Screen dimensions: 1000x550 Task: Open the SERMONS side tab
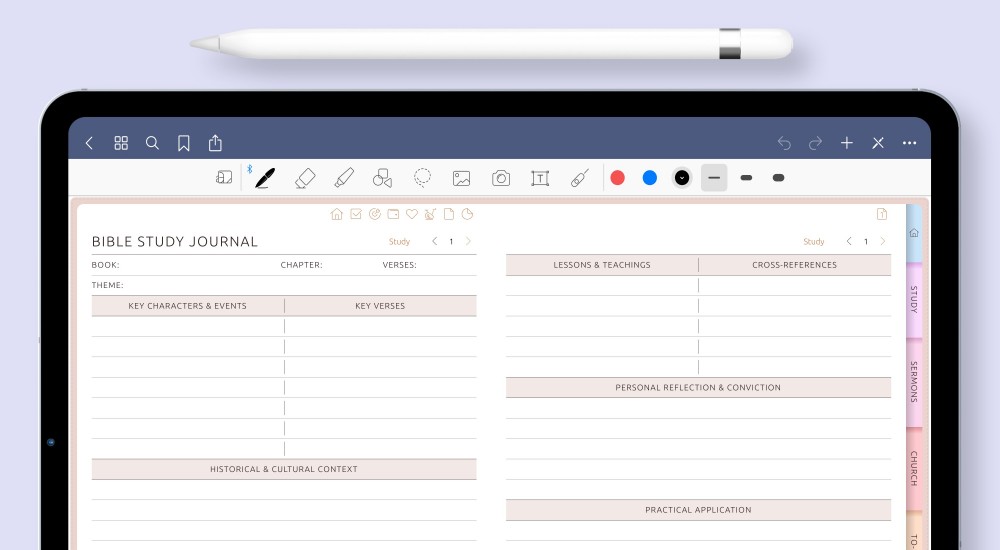[914, 382]
